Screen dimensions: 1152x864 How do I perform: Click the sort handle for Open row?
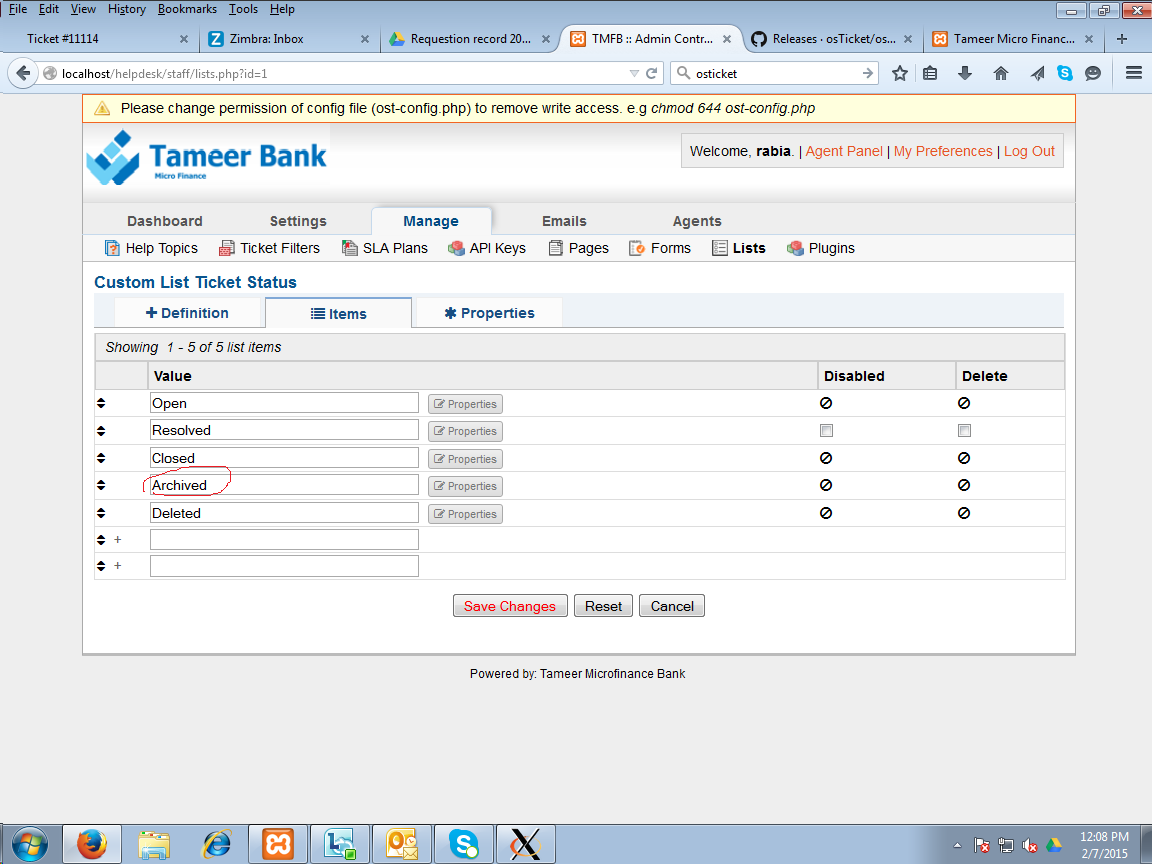[101, 403]
